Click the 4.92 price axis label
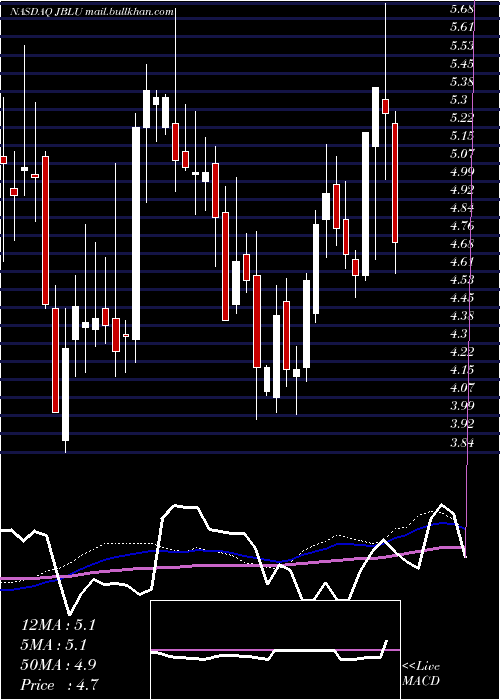The height and width of the screenshot is (700, 500). [x=462, y=190]
